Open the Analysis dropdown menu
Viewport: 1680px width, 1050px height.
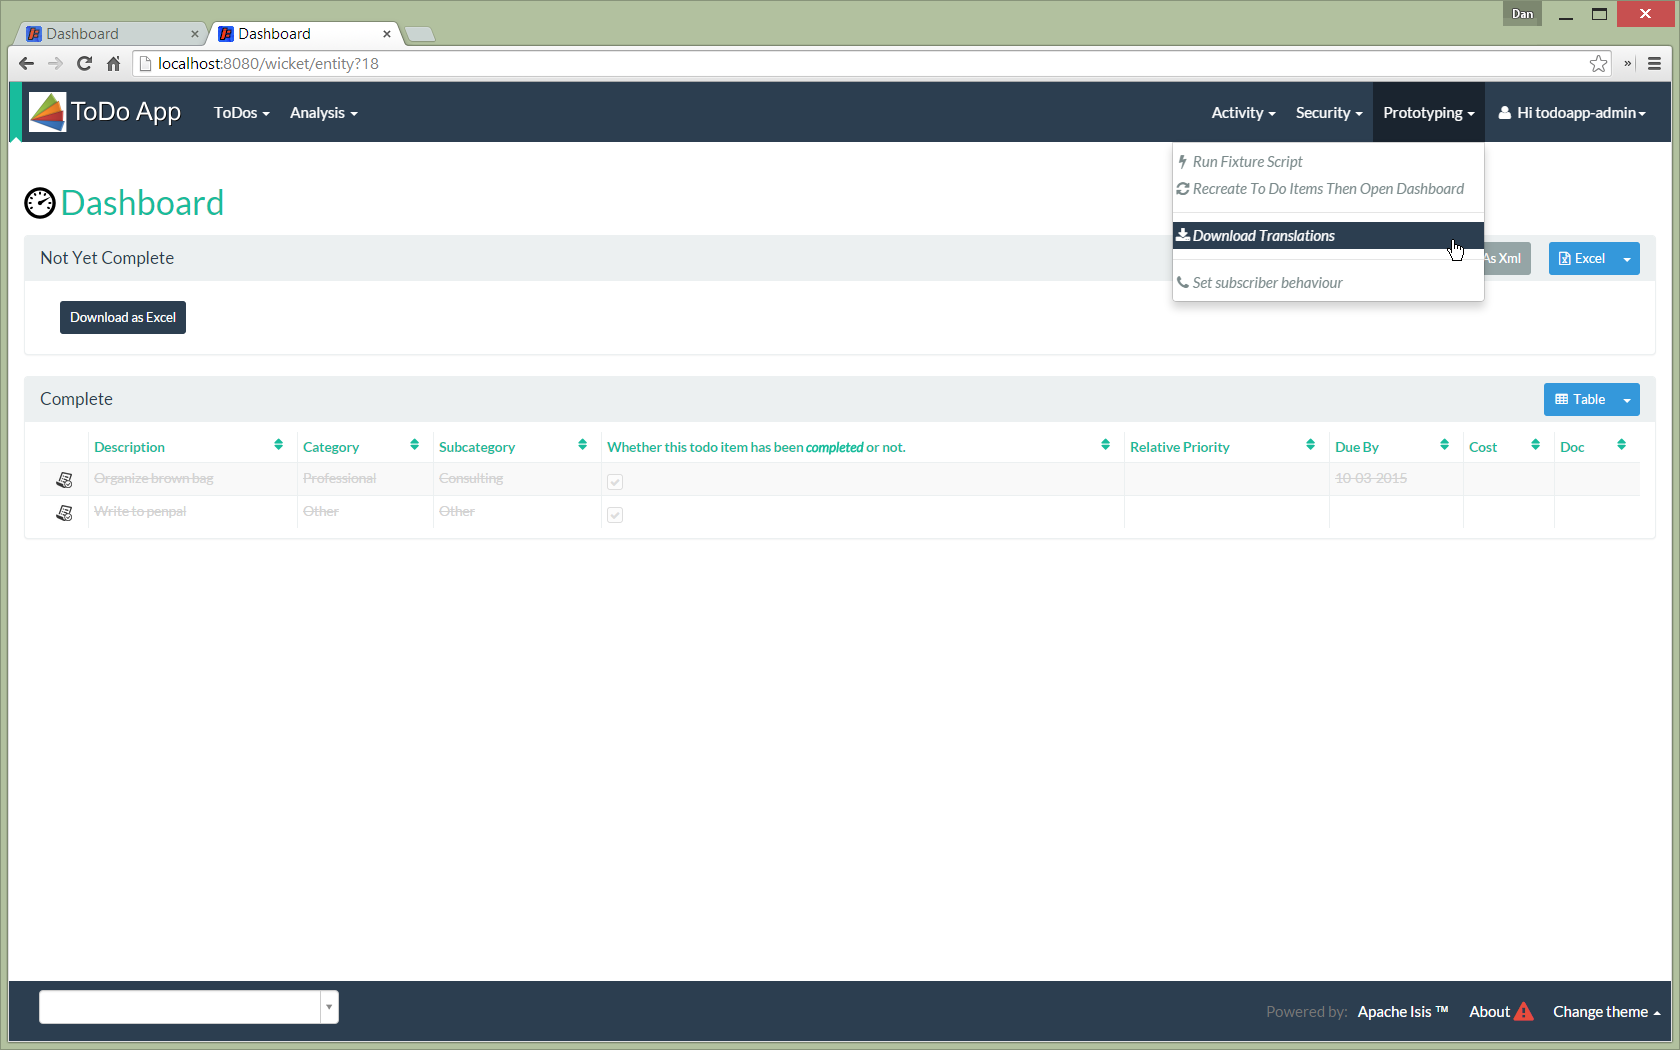click(323, 113)
